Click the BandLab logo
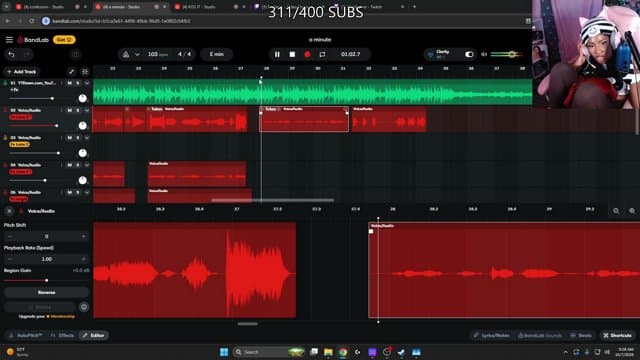The image size is (640, 360). 33,40
